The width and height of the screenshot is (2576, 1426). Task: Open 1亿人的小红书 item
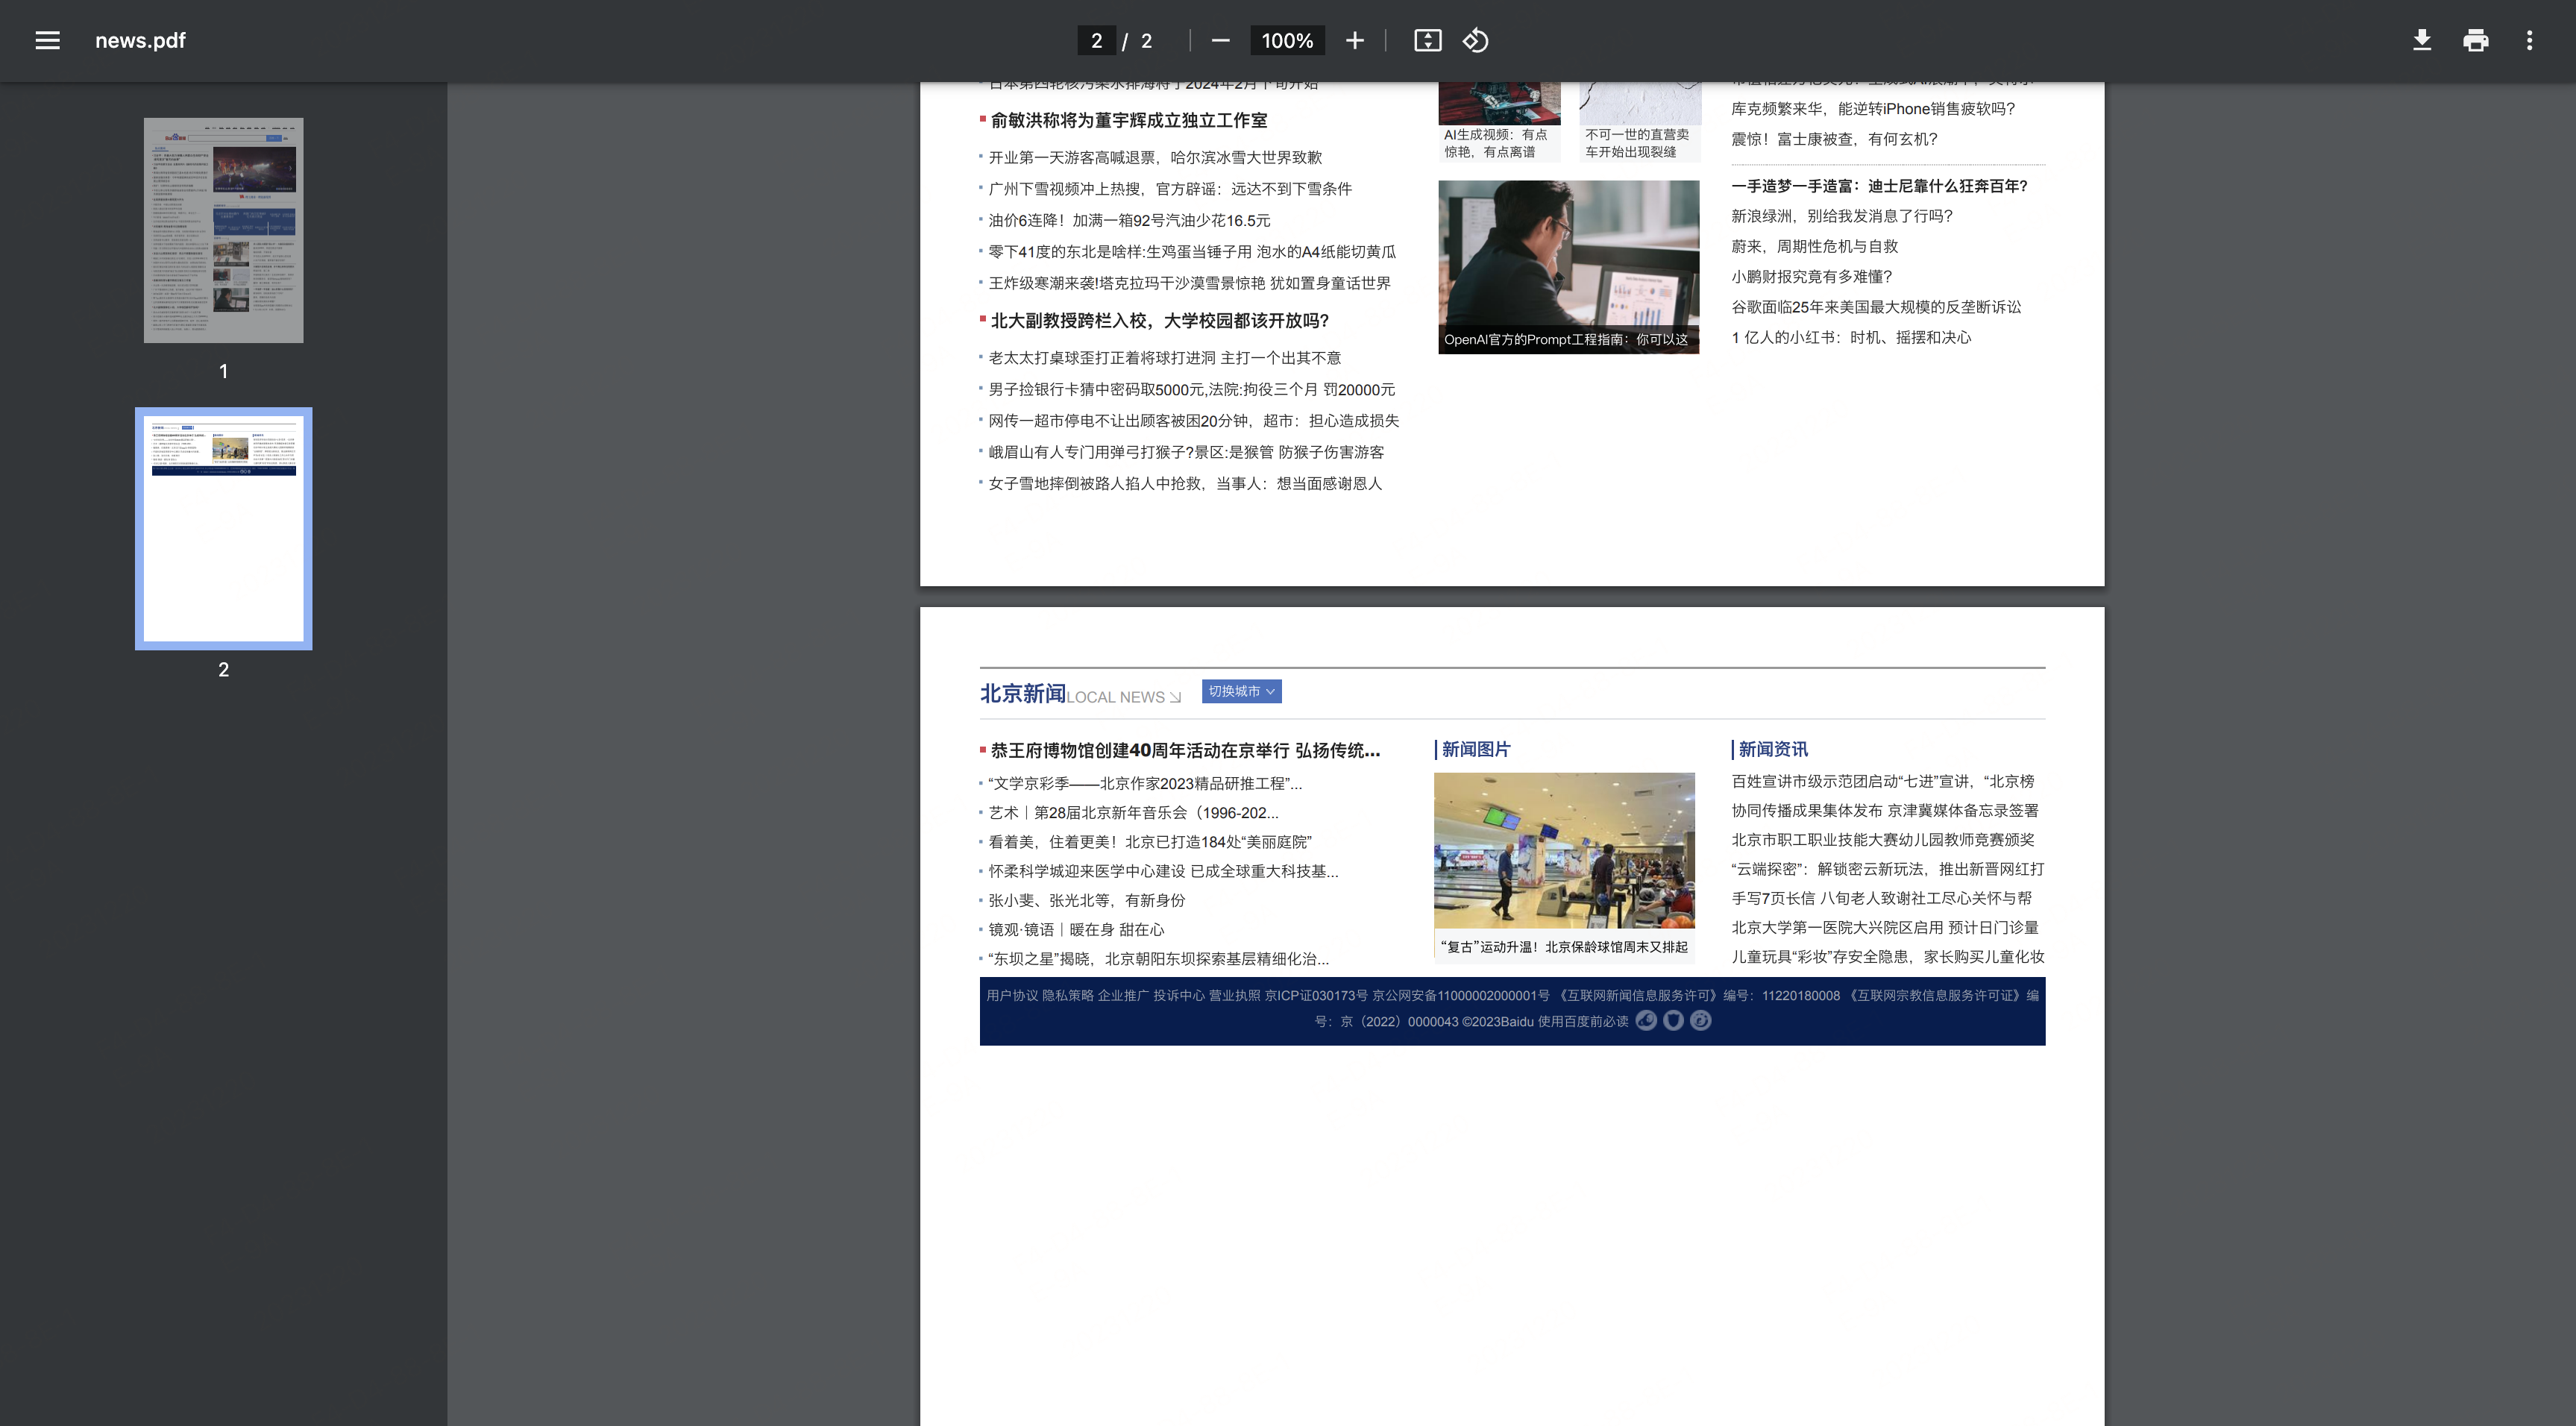coord(1851,337)
